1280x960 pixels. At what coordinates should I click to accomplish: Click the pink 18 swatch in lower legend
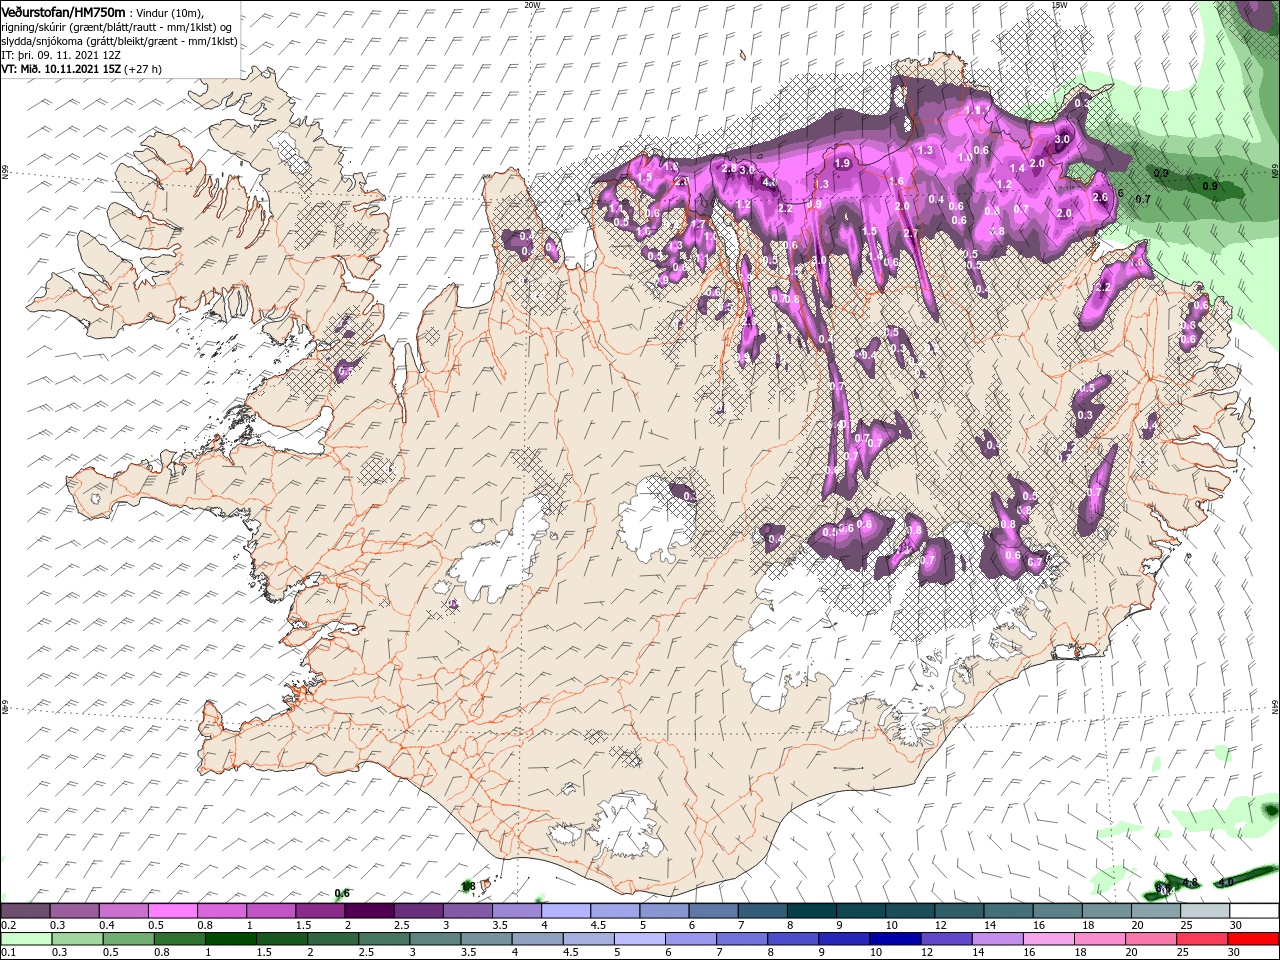coord(1098,939)
